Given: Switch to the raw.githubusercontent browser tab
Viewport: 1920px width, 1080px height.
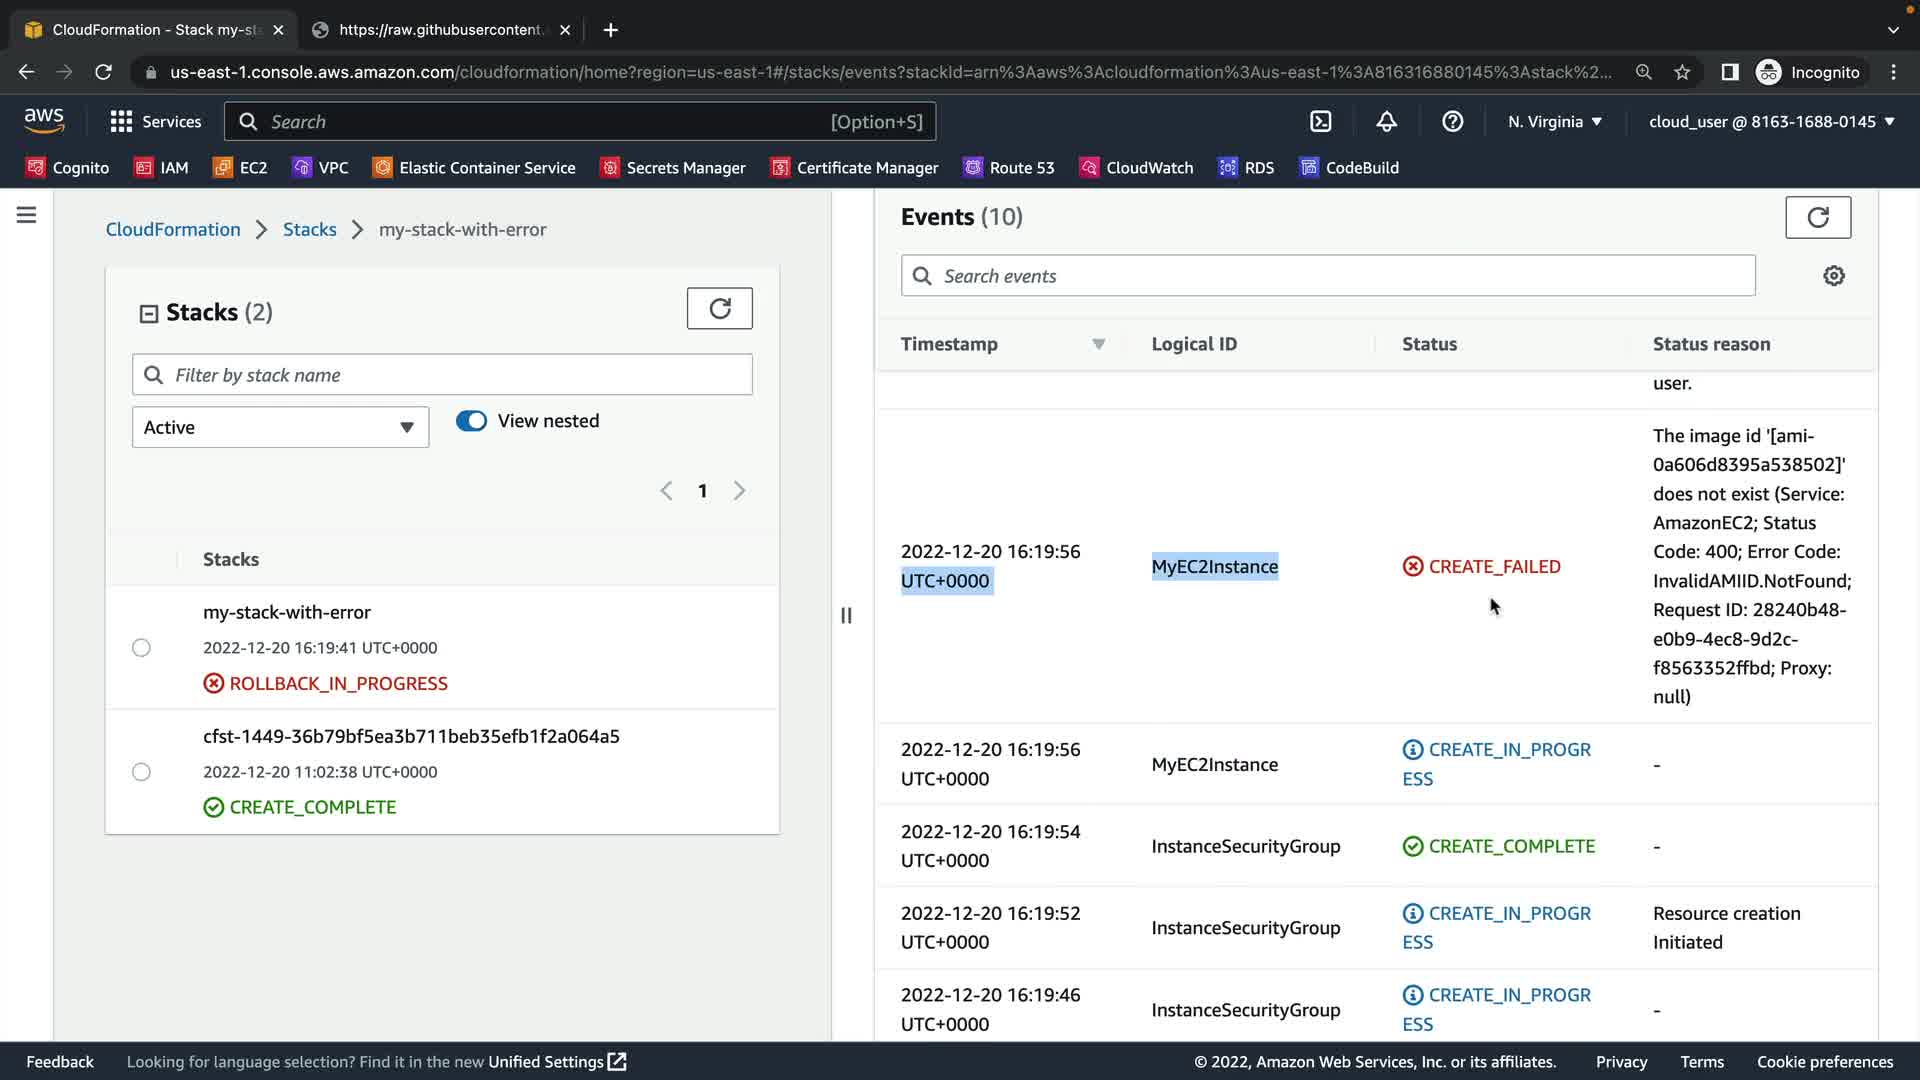Looking at the screenshot, I should (440, 30).
